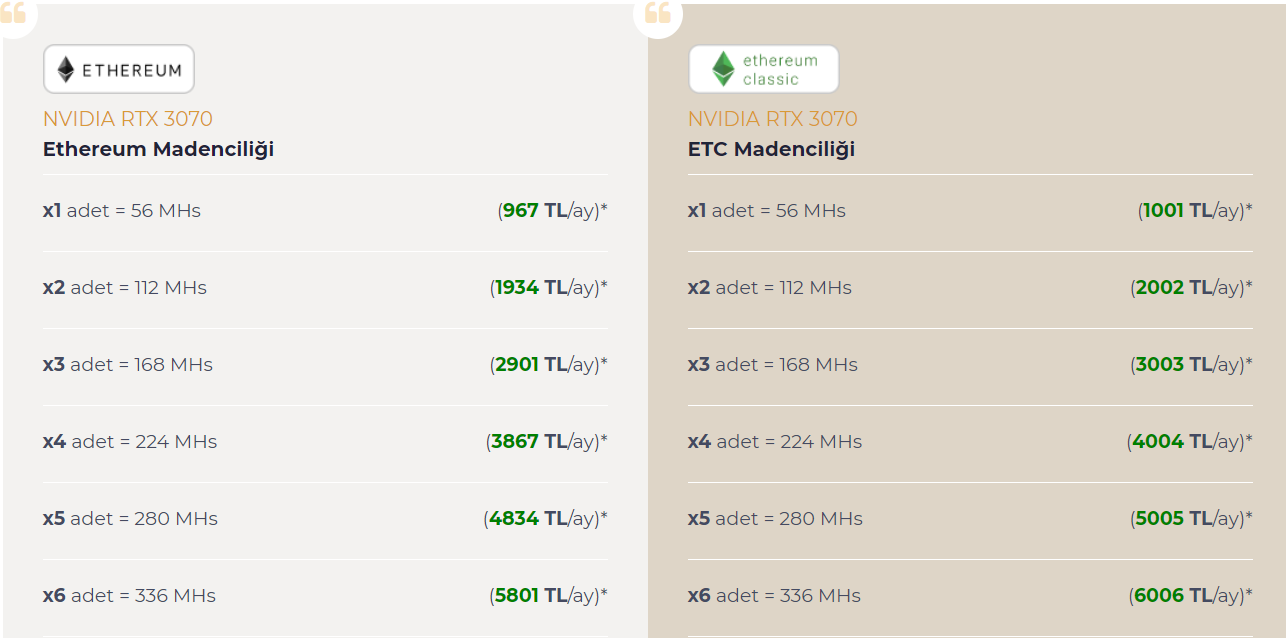Image resolution: width=1286 pixels, height=638 pixels.
Task: Click the black Ethereum diamond symbol
Action: pyautogui.click(x=66, y=69)
